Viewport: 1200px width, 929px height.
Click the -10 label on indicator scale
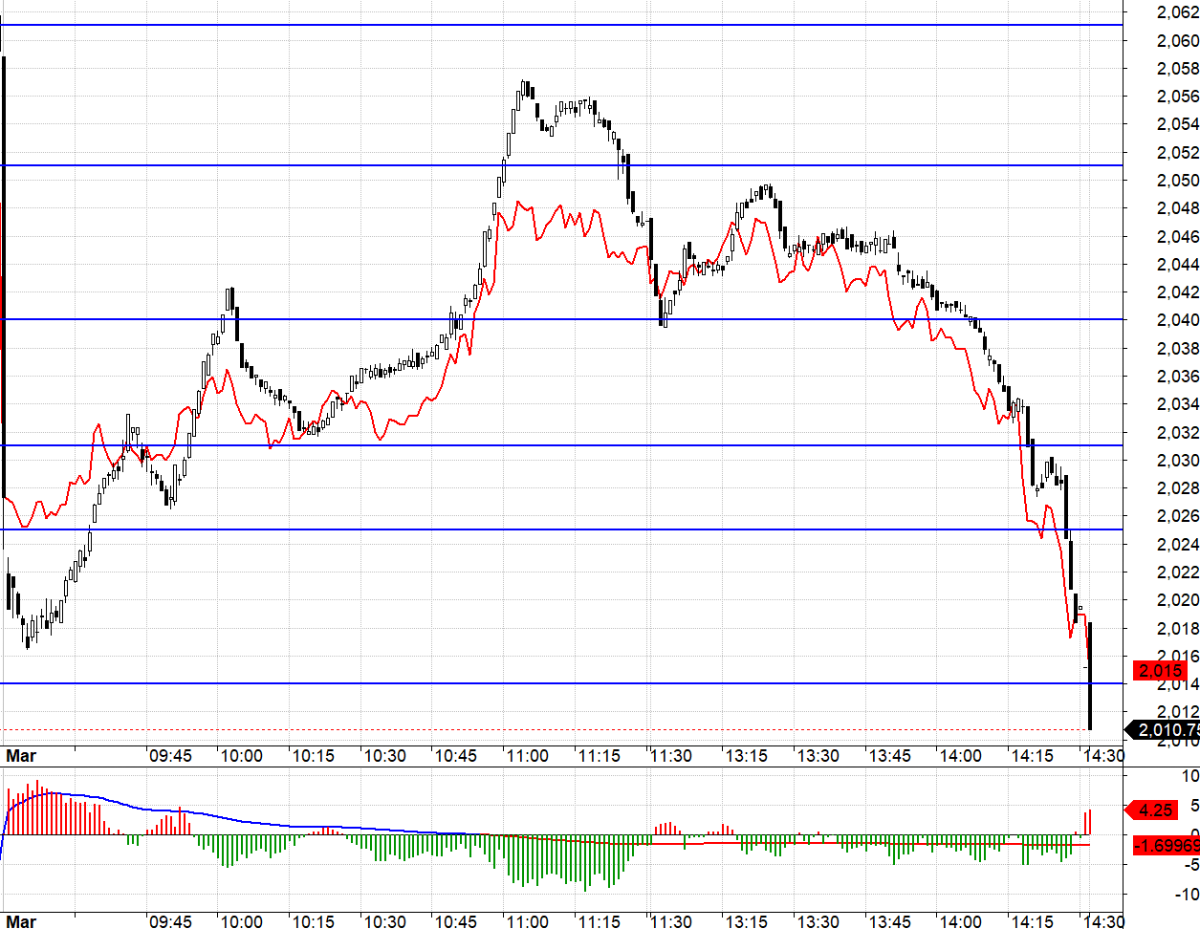(x=1187, y=895)
